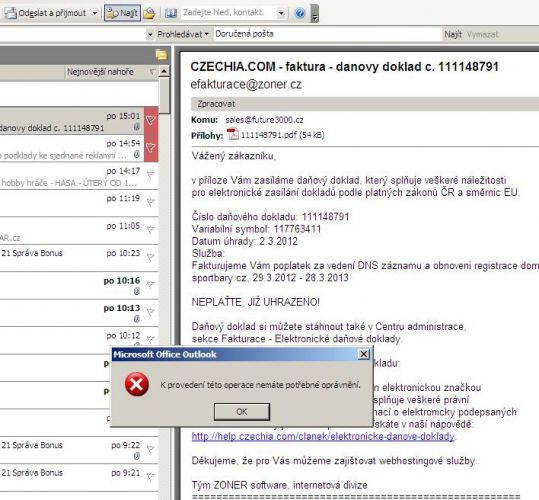Flag the po 14:17 message
The width and height of the screenshot is (539, 500).
[x=151, y=175]
